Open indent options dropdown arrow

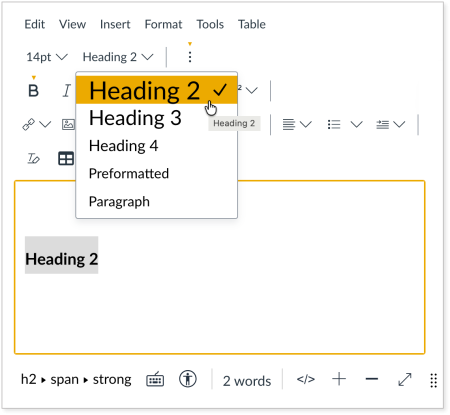(x=399, y=124)
